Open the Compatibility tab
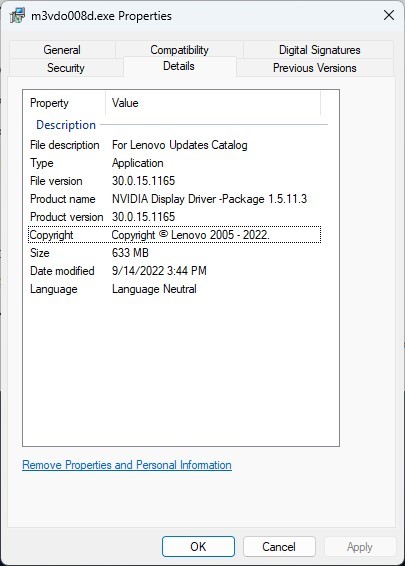 (x=179, y=49)
